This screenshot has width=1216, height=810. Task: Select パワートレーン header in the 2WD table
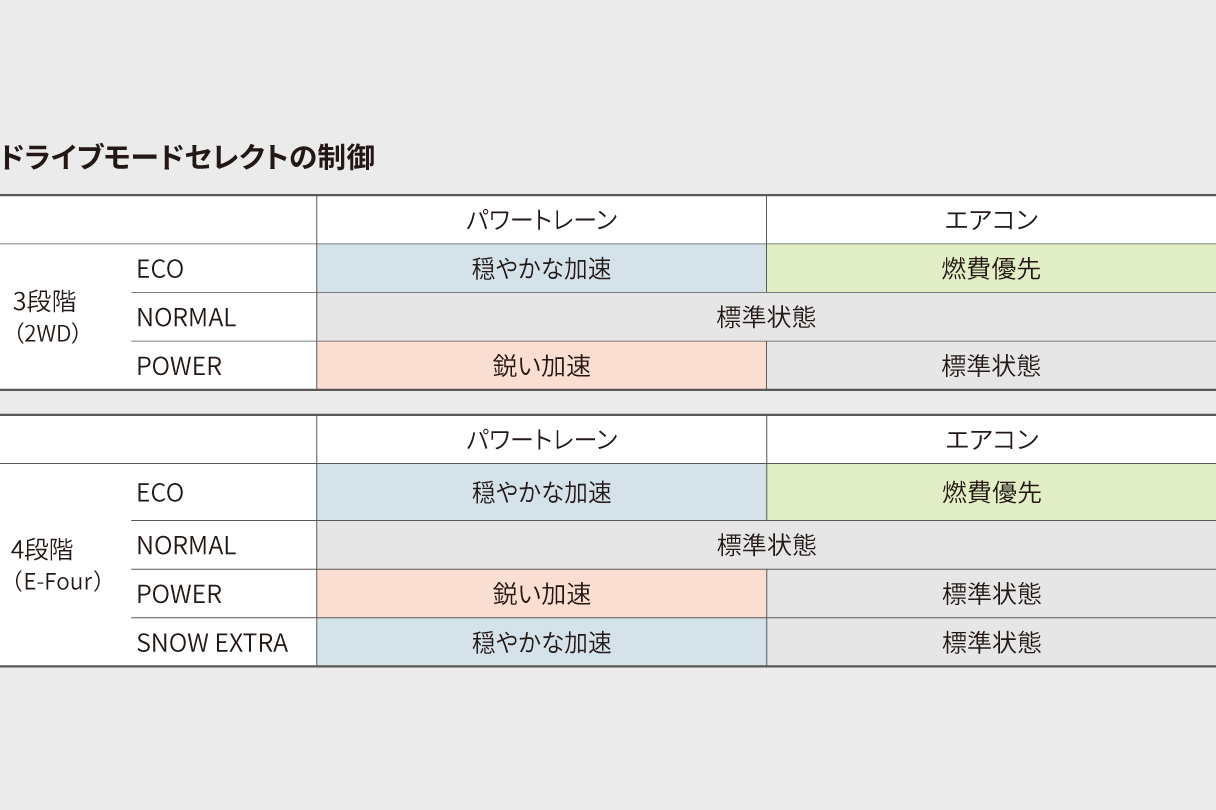[x=541, y=220]
